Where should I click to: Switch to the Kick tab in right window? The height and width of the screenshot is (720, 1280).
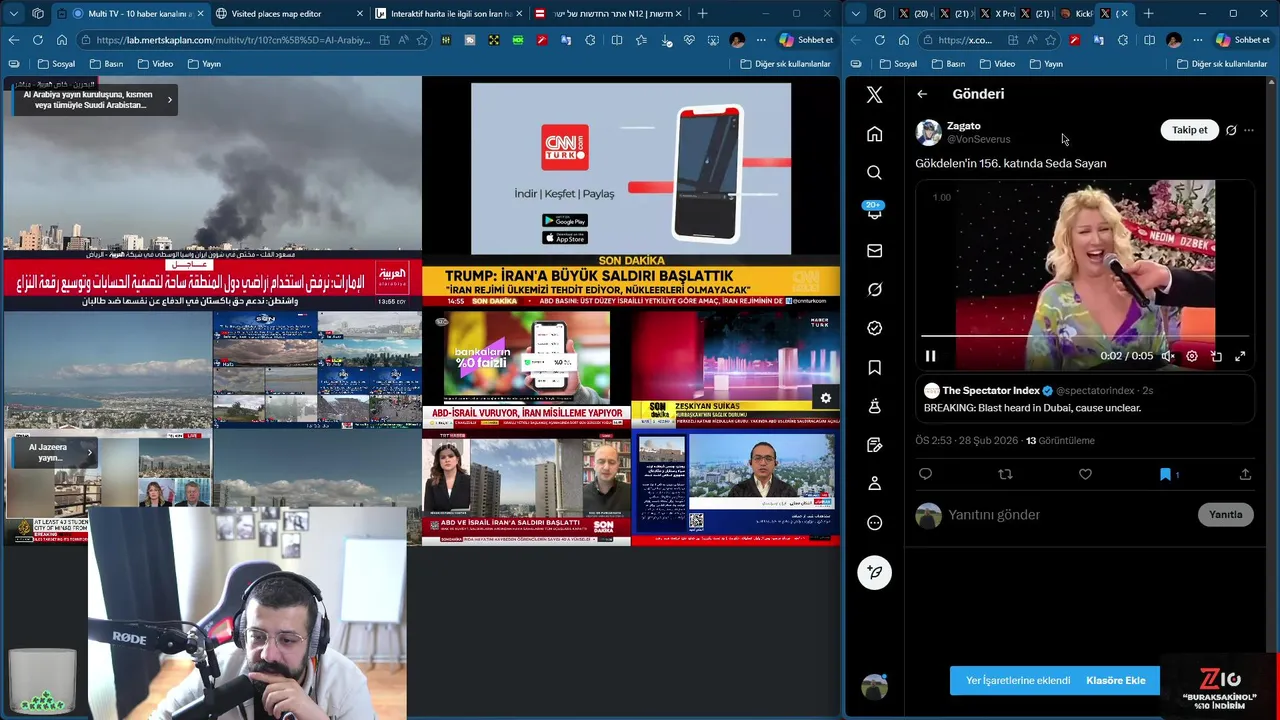(1076, 14)
